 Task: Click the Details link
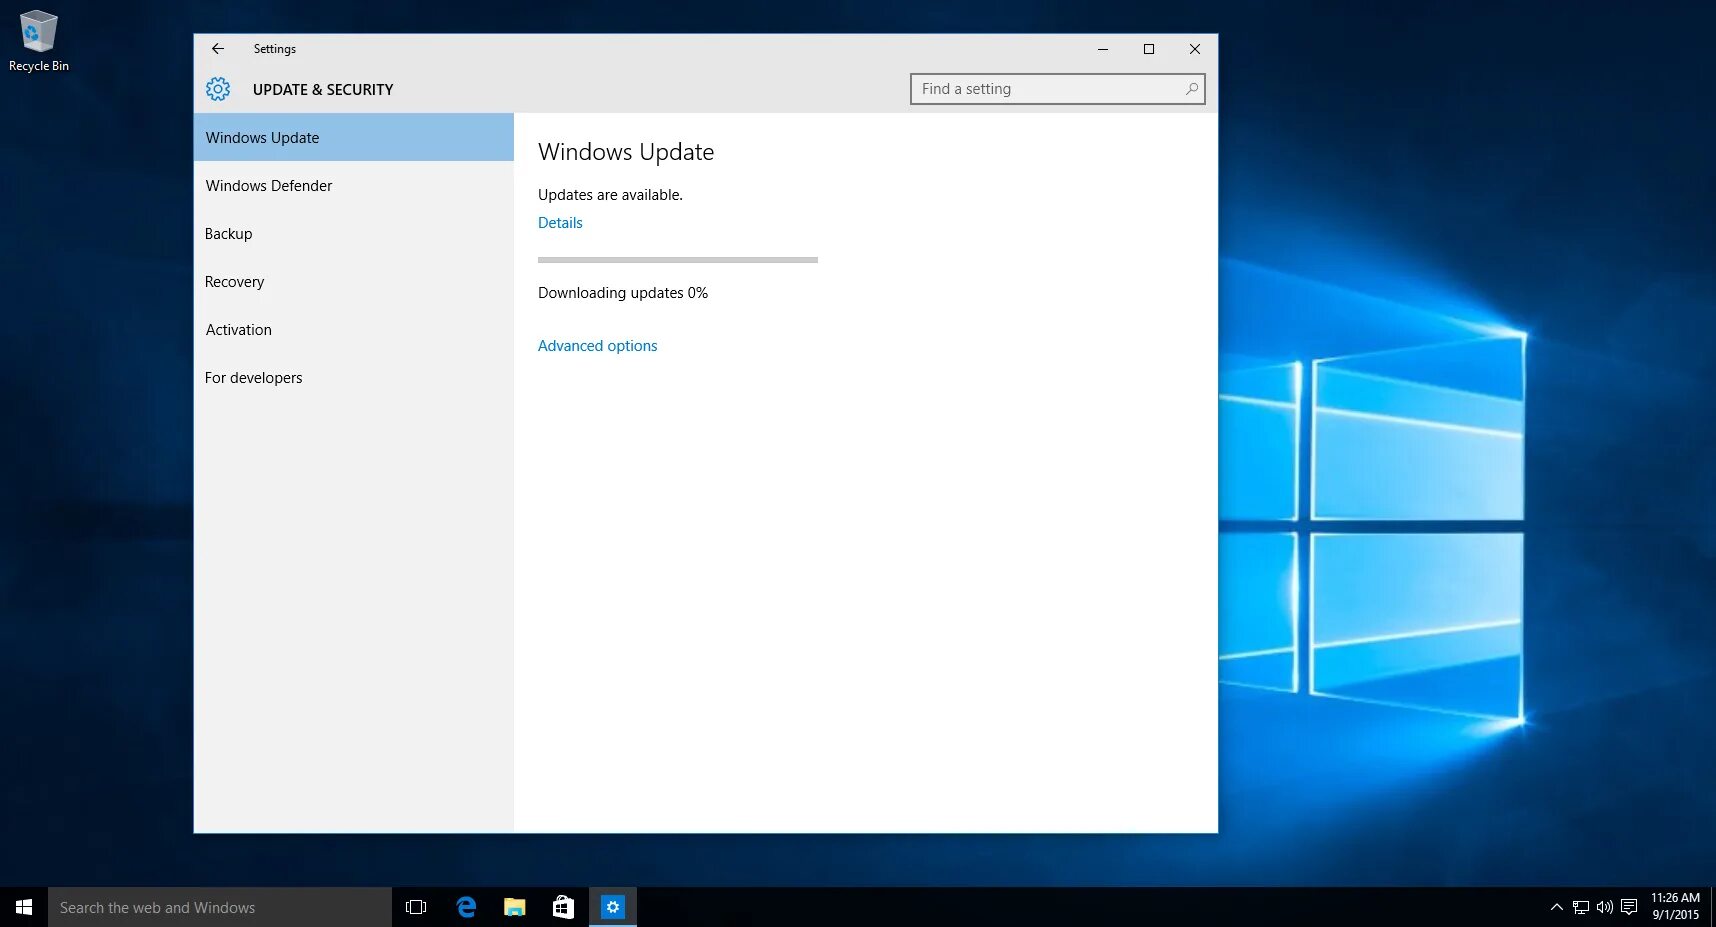click(x=560, y=223)
